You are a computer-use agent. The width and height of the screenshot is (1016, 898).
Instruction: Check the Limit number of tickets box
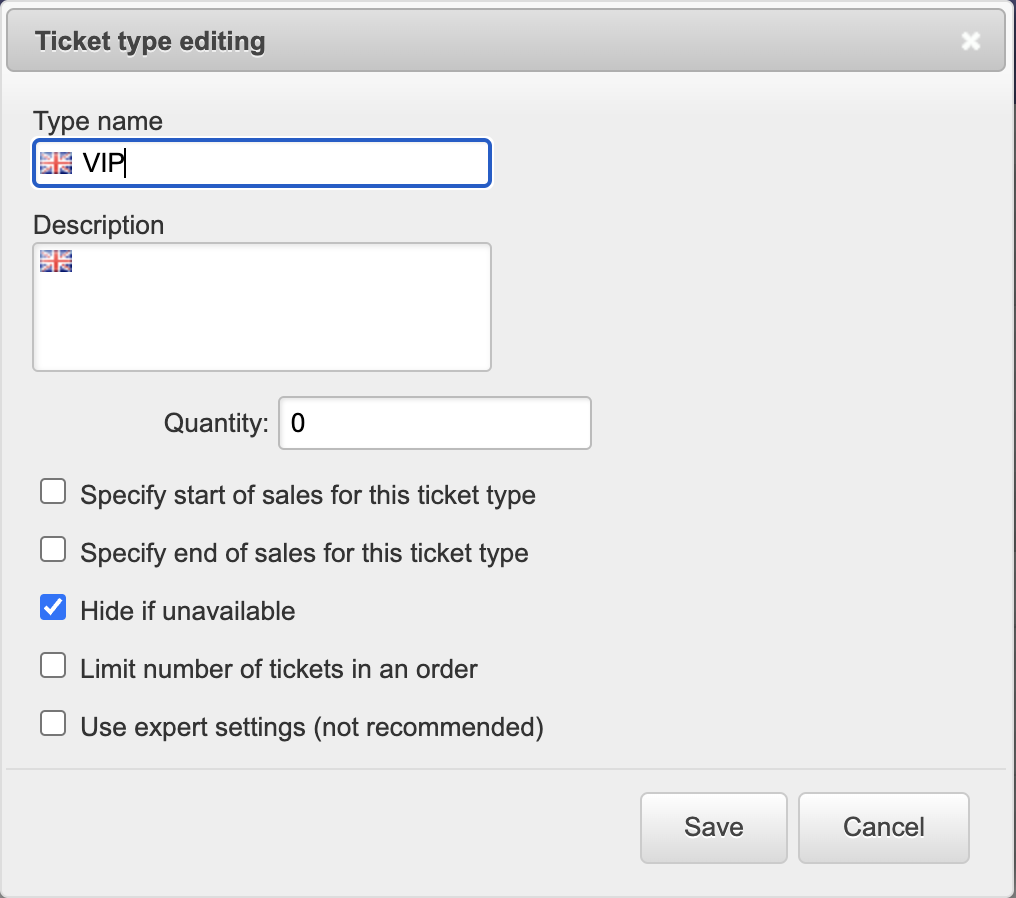click(x=53, y=666)
